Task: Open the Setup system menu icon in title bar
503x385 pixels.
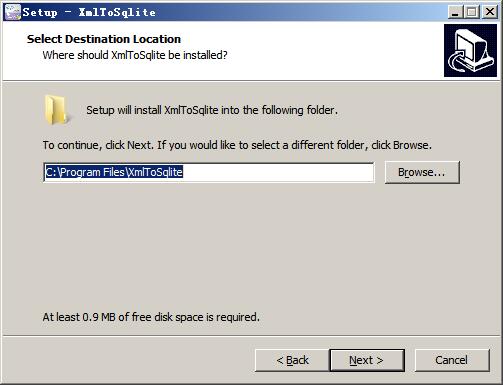Action: pos(12,12)
